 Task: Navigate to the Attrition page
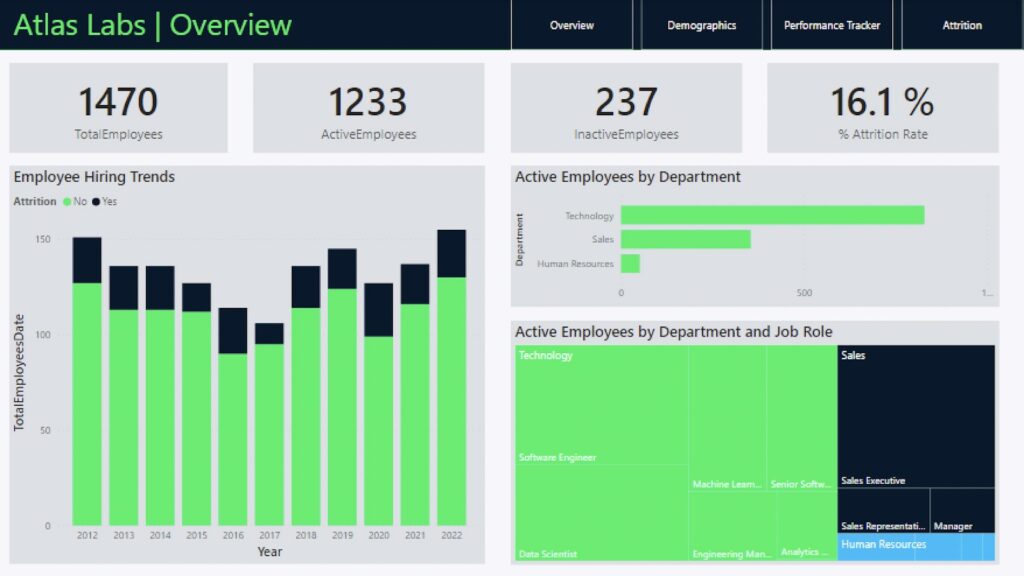pyautogui.click(x=960, y=25)
